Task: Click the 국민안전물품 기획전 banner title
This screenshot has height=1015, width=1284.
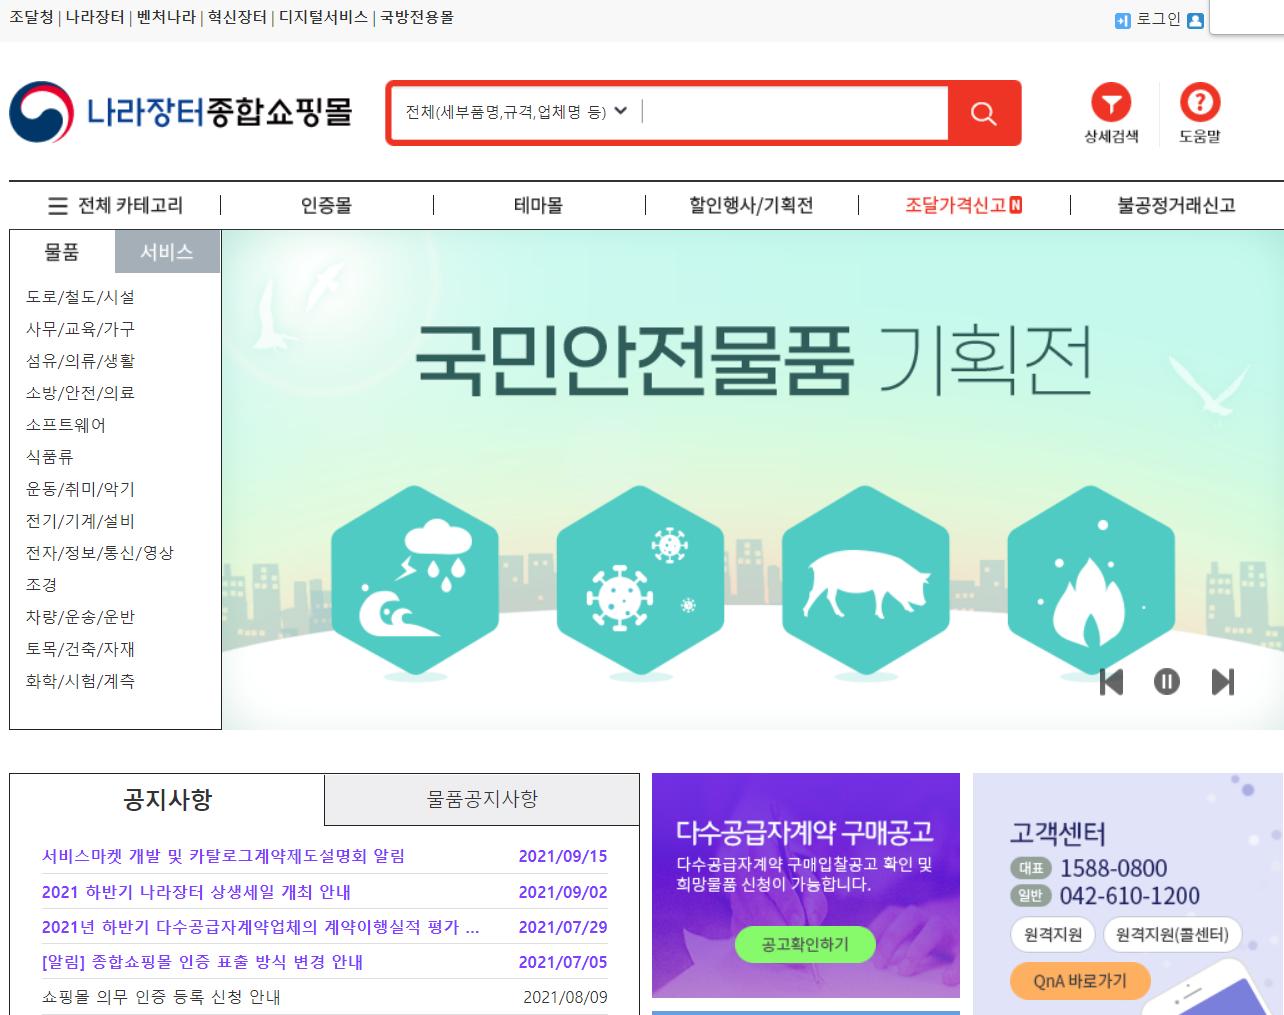Action: (753, 360)
